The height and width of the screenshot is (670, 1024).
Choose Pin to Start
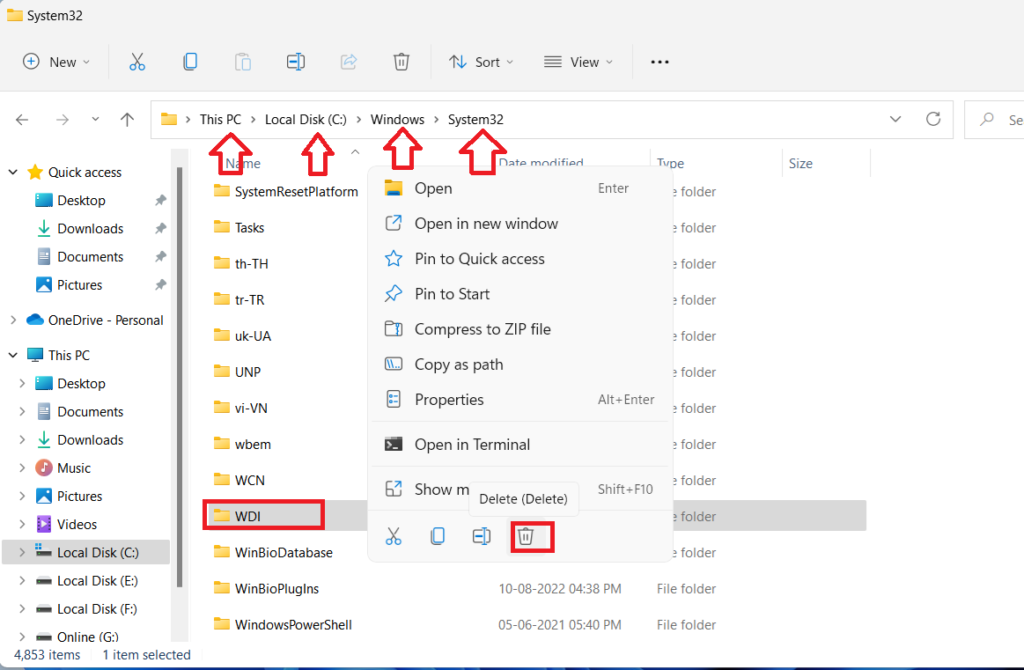point(520,294)
